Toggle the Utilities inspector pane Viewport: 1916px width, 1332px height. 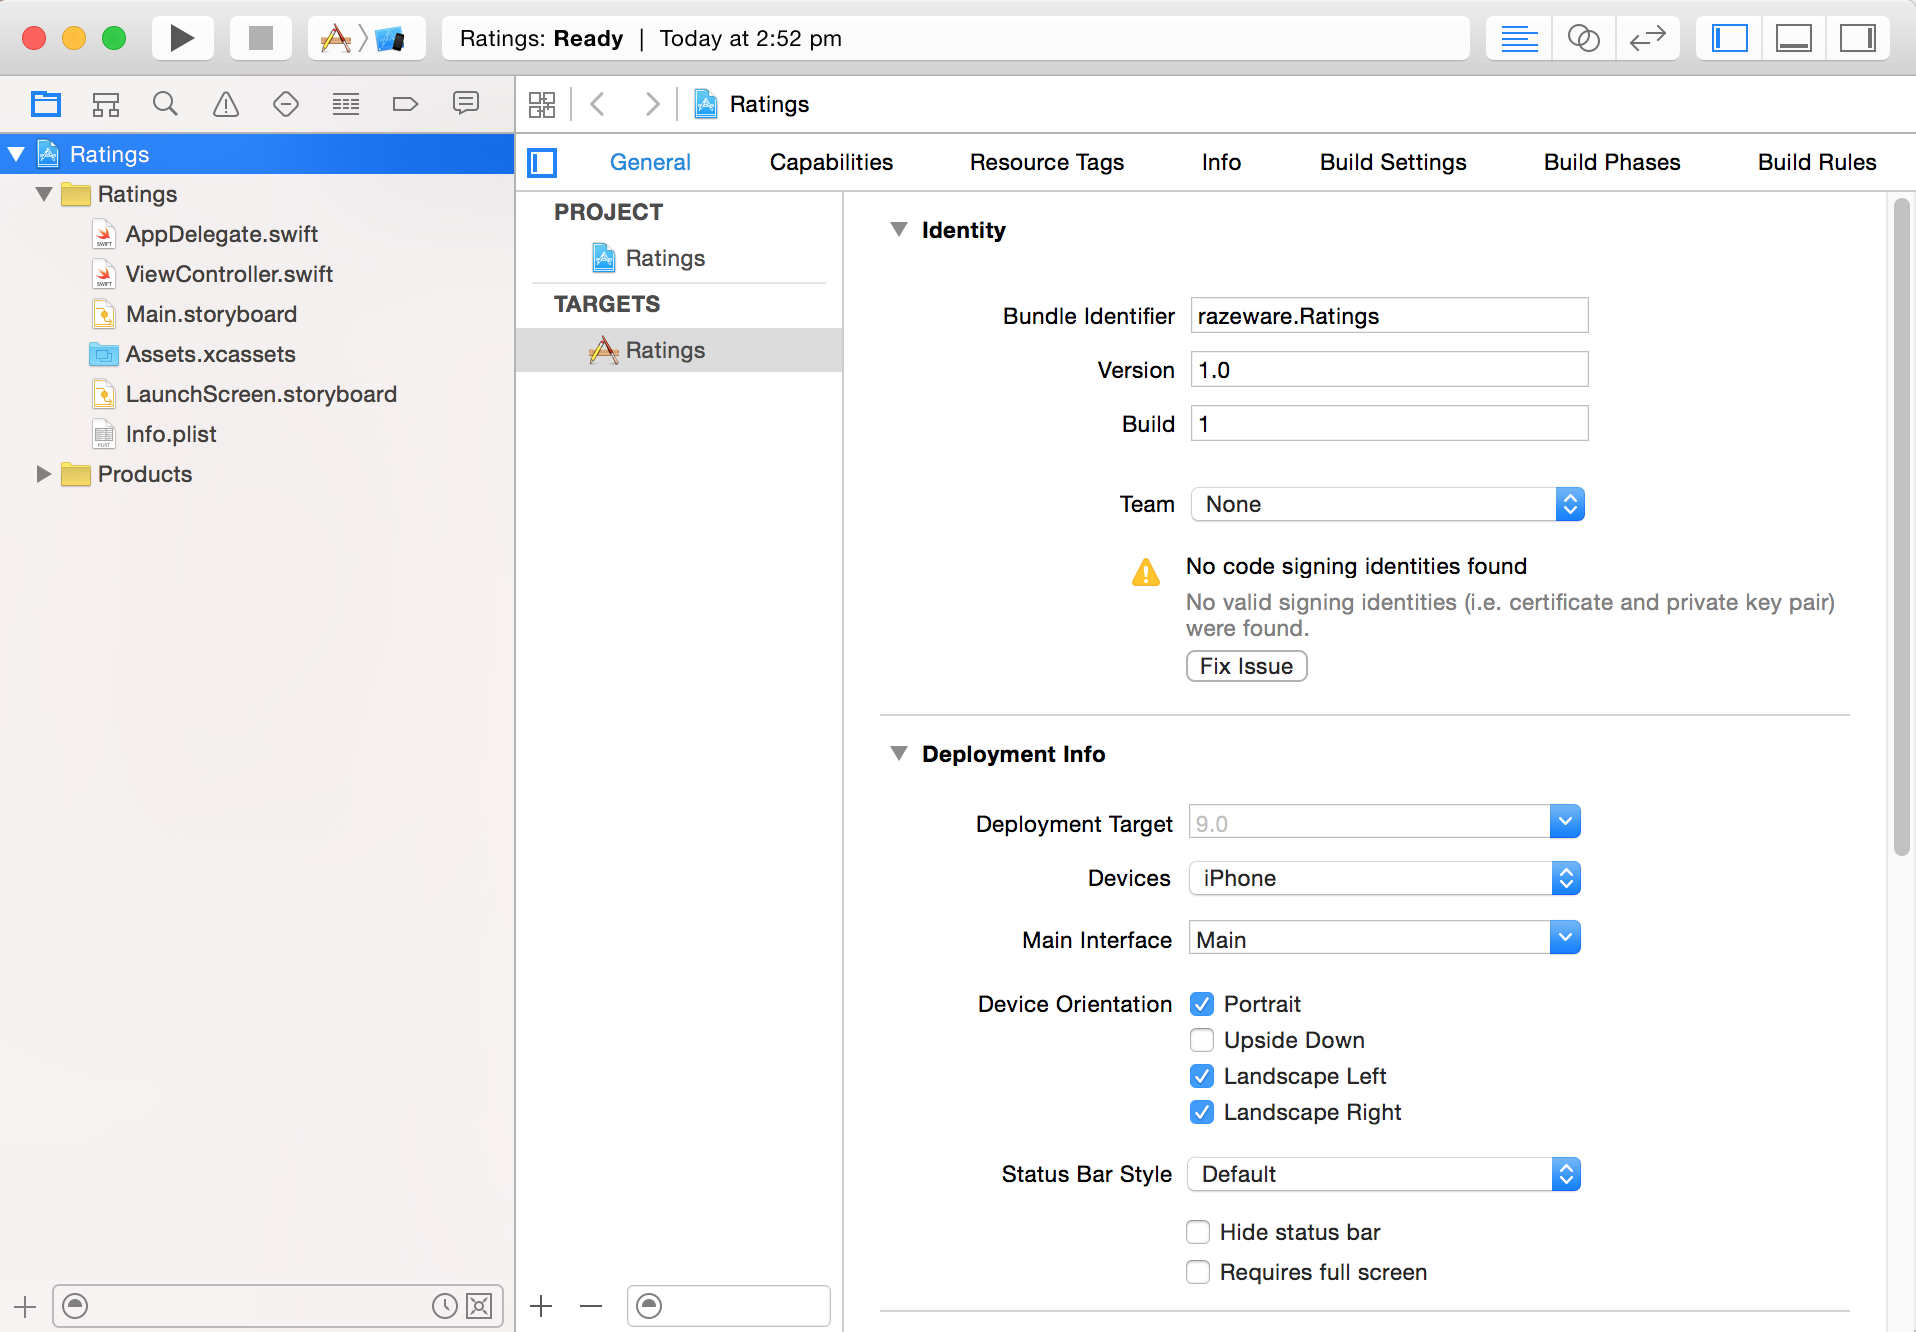click(1857, 38)
